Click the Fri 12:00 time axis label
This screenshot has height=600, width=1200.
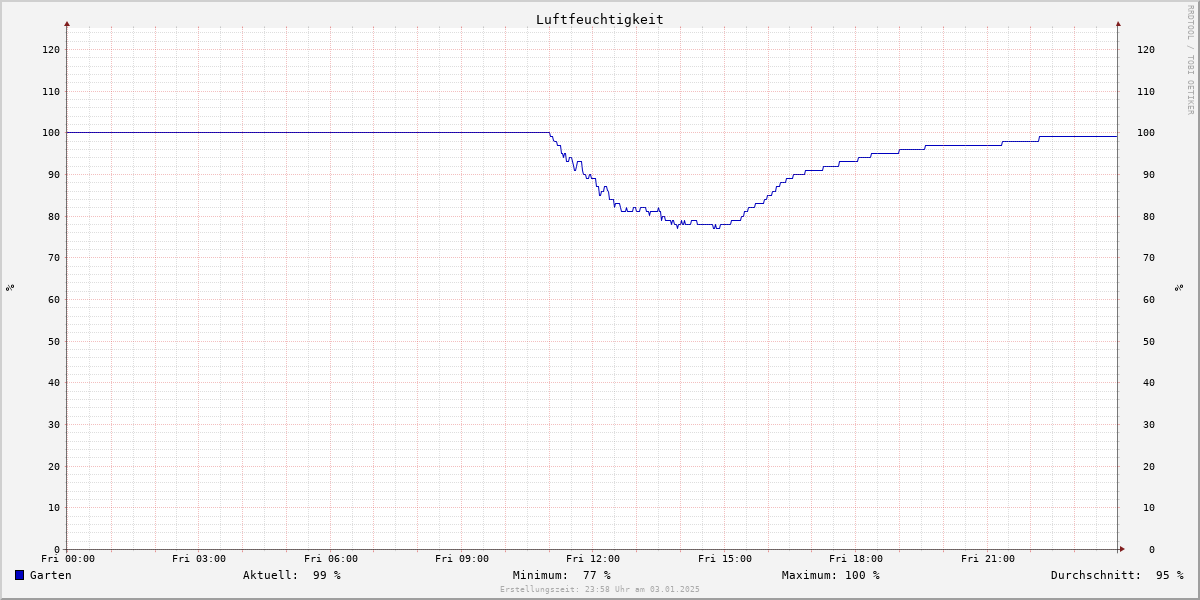point(593,559)
